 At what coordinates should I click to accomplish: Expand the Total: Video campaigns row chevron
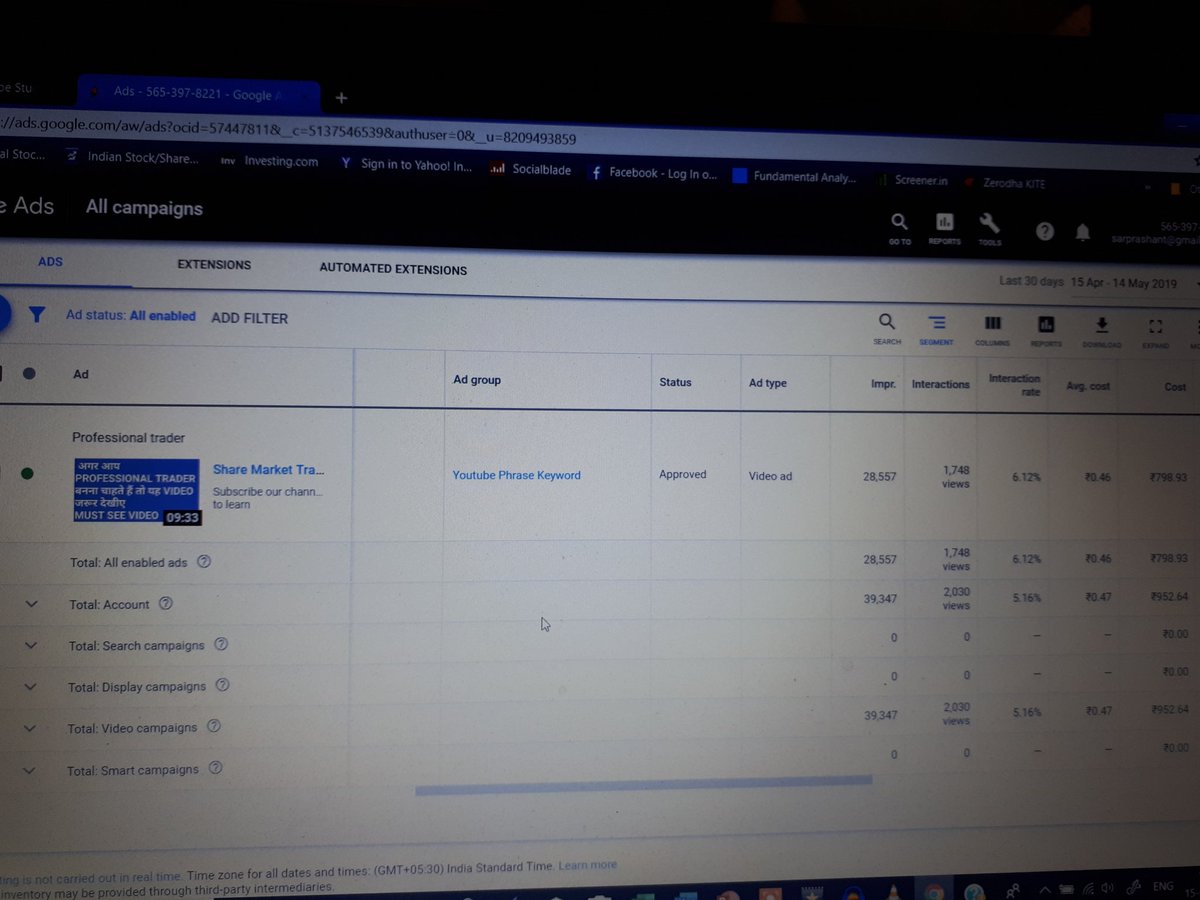point(30,729)
